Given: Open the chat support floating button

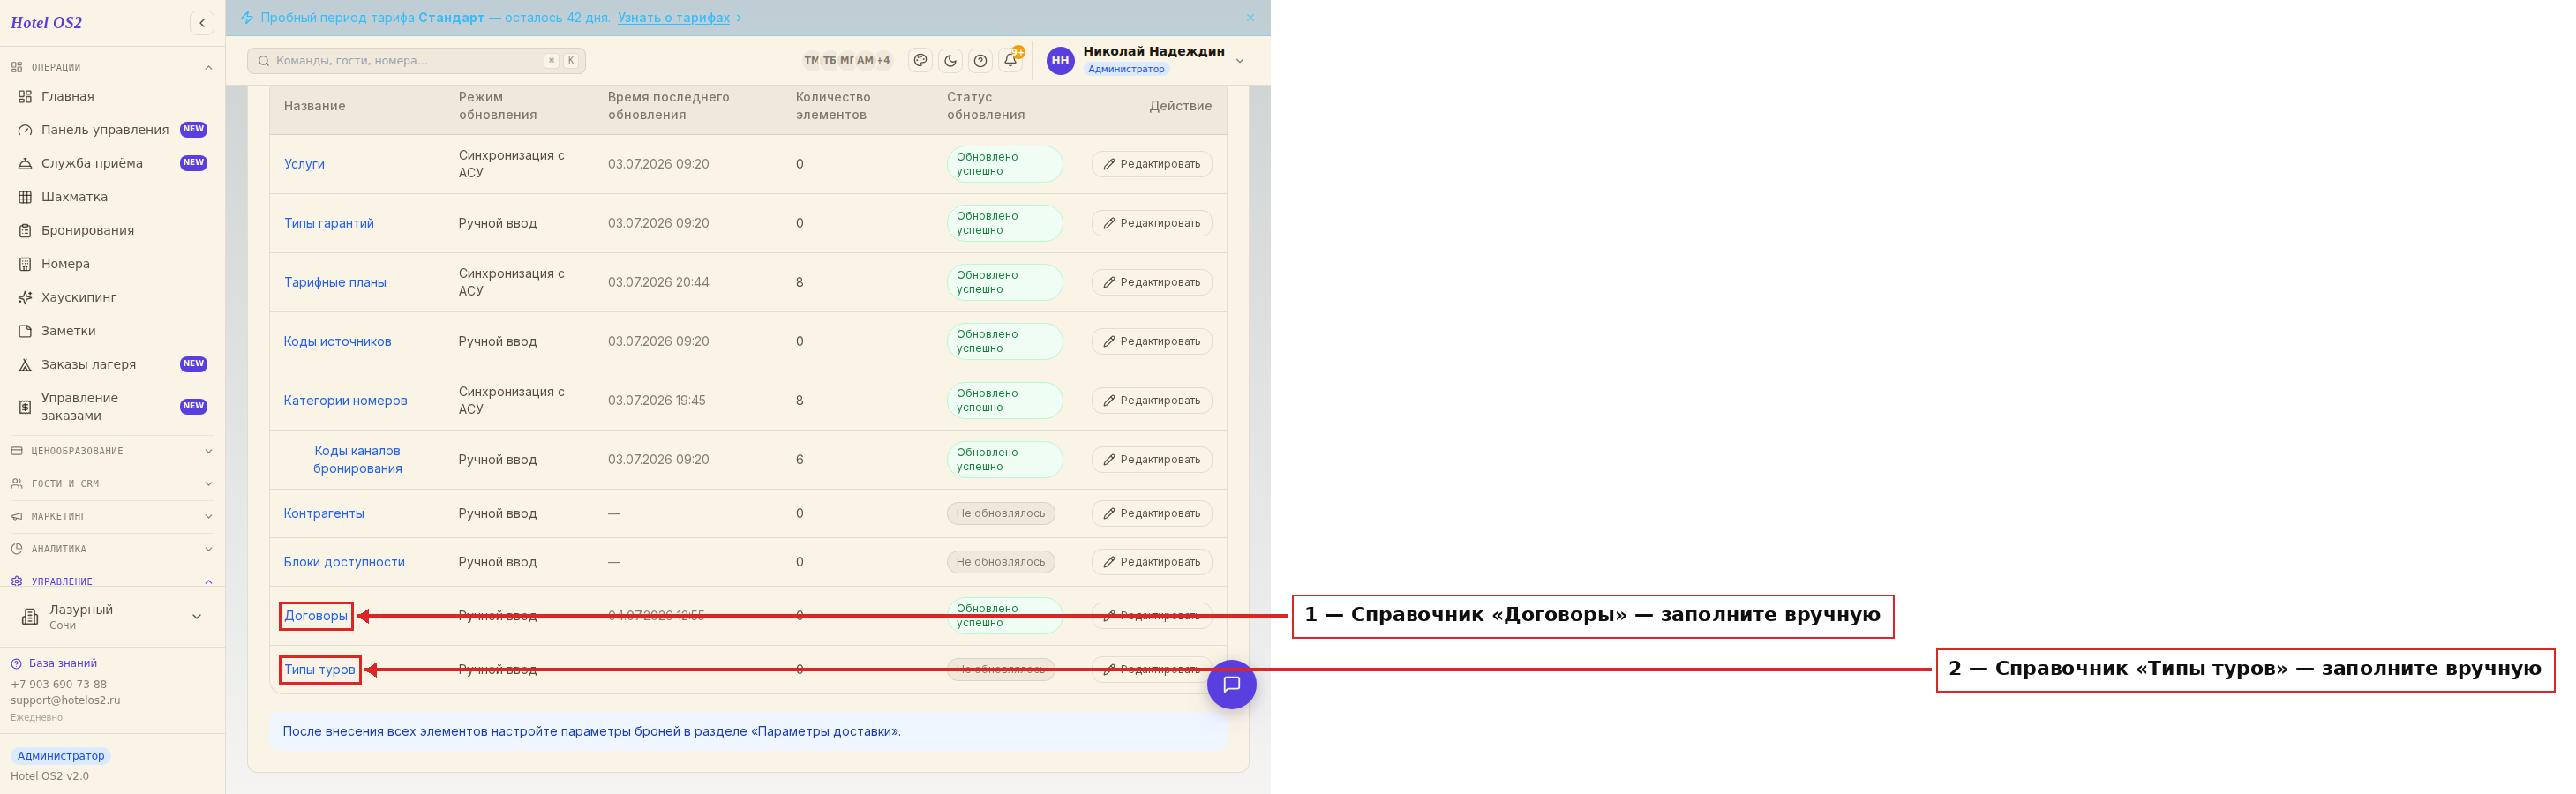Looking at the screenshot, I should click(1231, 684).
